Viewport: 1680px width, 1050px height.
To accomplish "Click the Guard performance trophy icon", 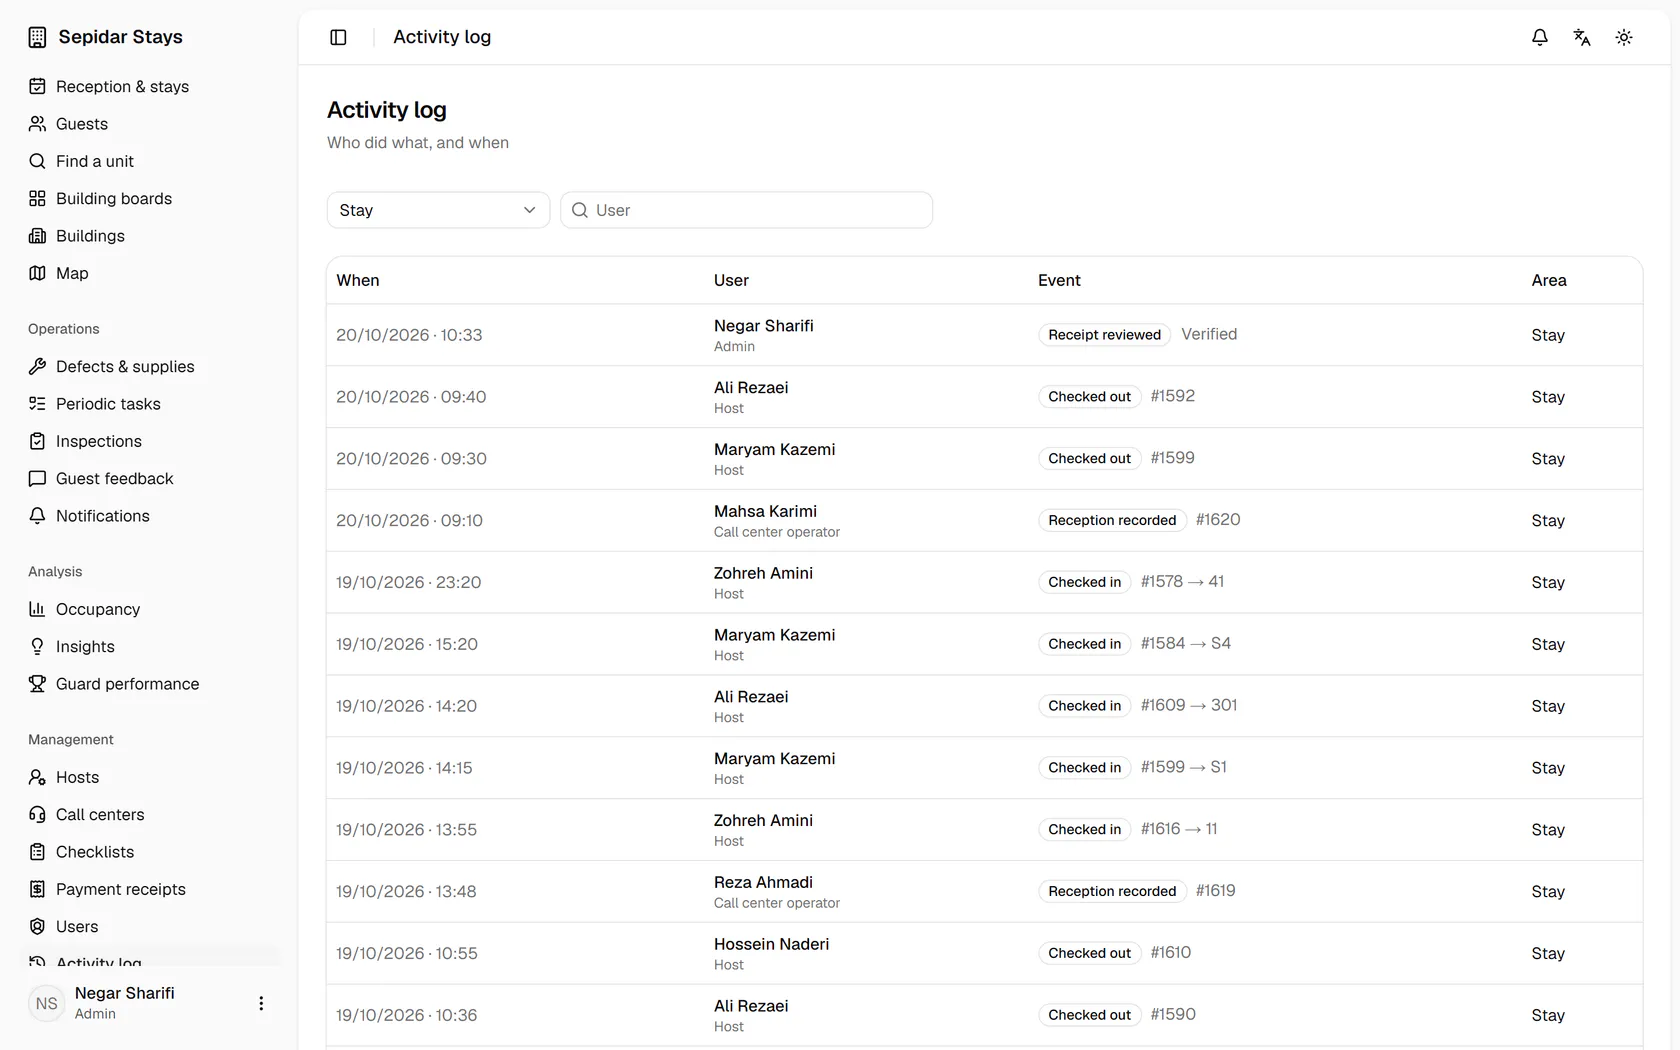I will 37,684.
